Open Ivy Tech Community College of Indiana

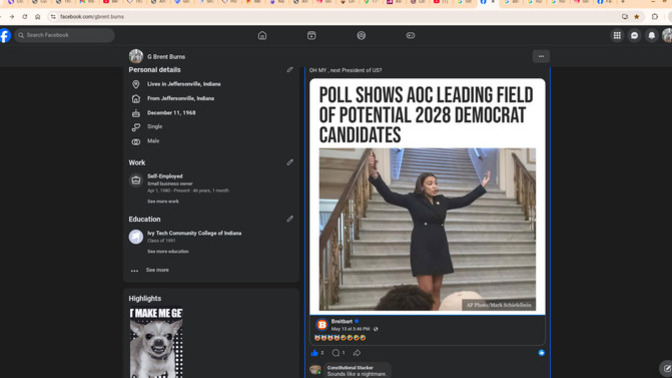tap(195, 233)
